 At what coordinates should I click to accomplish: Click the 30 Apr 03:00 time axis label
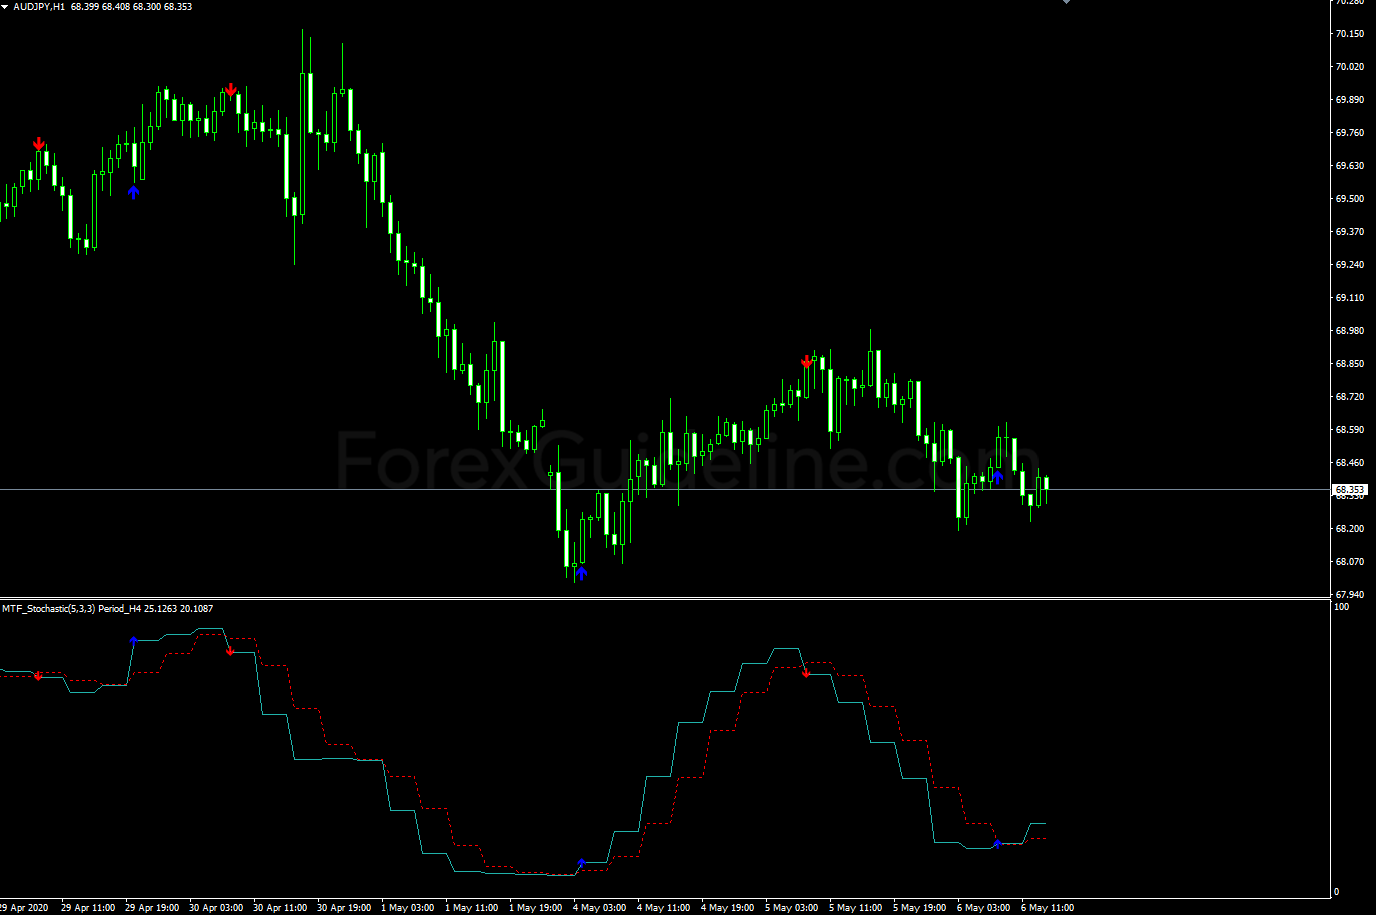point(216,908)
